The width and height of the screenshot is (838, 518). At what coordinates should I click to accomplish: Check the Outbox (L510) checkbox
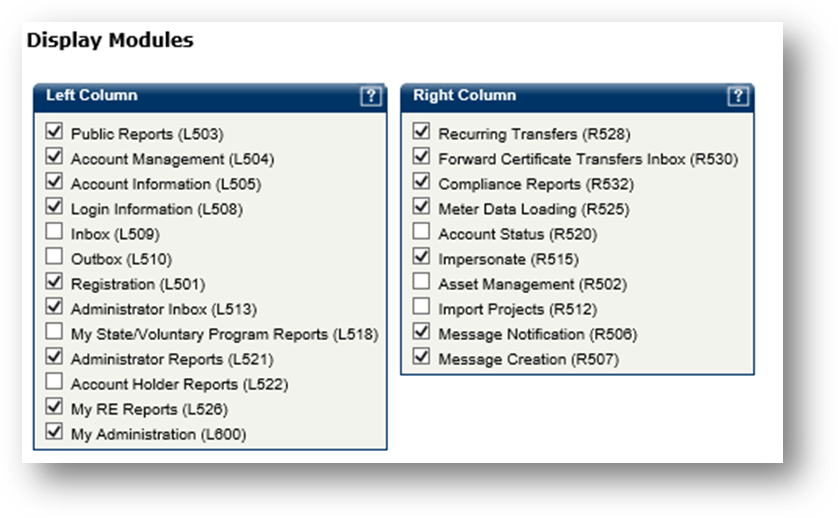point(54,258)
